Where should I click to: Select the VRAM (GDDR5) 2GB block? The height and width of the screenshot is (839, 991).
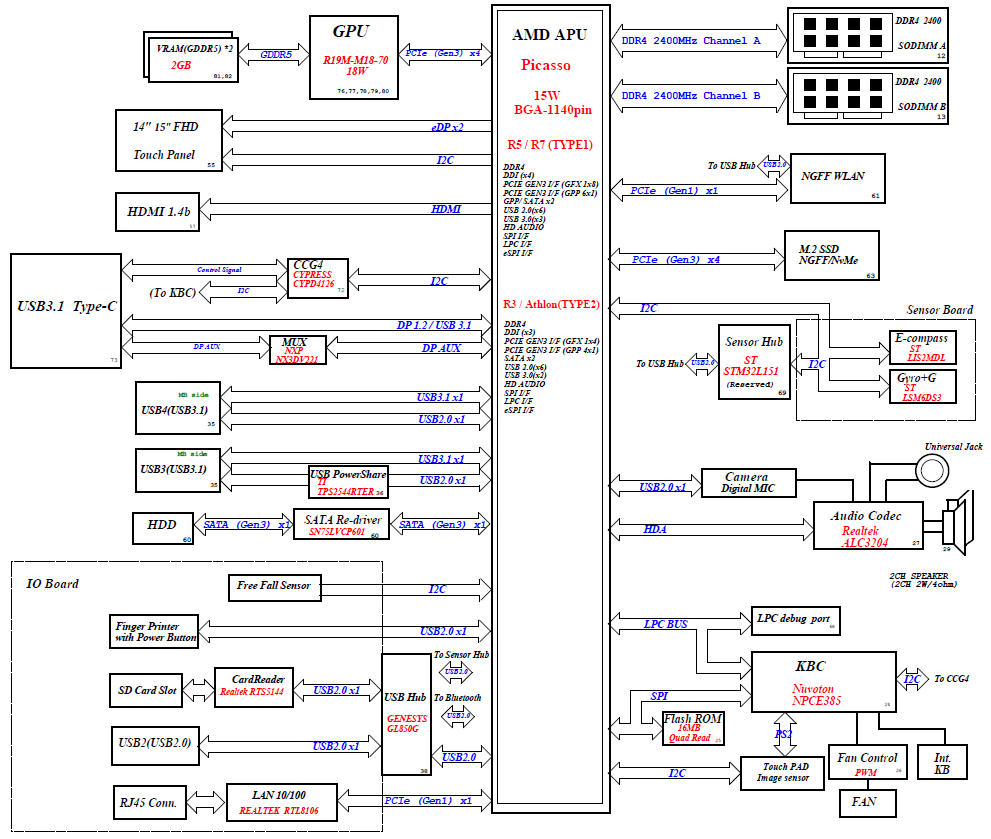tap(192, 55)
